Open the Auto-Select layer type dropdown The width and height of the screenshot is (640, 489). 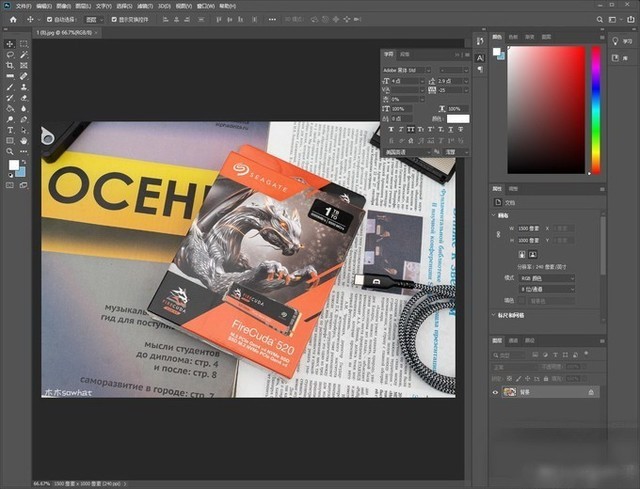point(95,19)
